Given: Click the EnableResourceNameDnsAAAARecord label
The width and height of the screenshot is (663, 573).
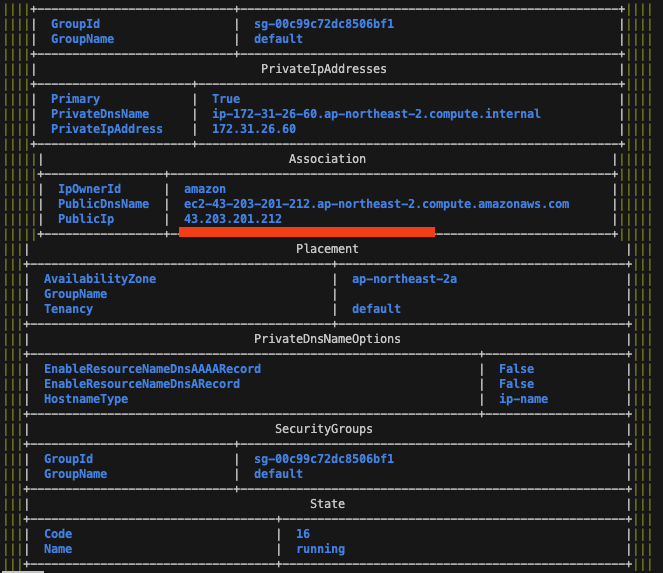Looking at the screenshot, I should coord(152,369).
